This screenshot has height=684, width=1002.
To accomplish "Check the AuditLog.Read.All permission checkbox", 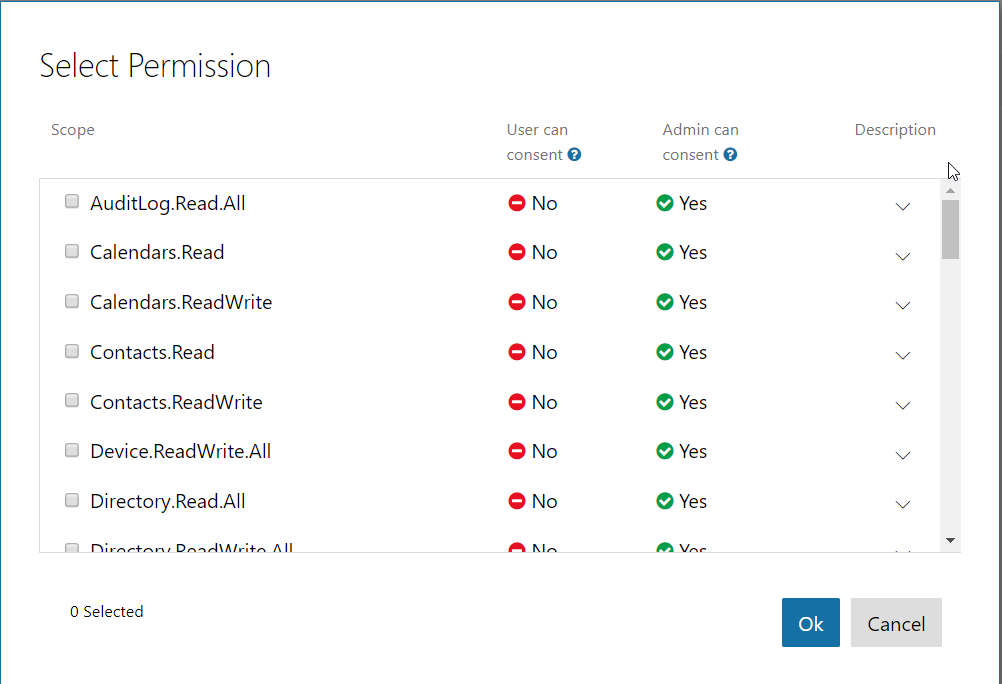I will coord(71,201).
